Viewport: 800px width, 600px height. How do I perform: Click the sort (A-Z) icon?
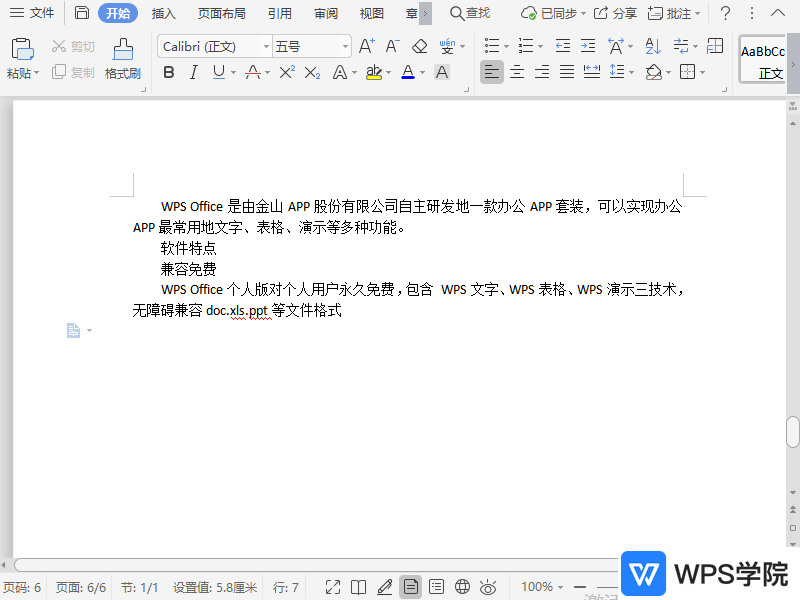pyautogui.click(x=651, y=46)
